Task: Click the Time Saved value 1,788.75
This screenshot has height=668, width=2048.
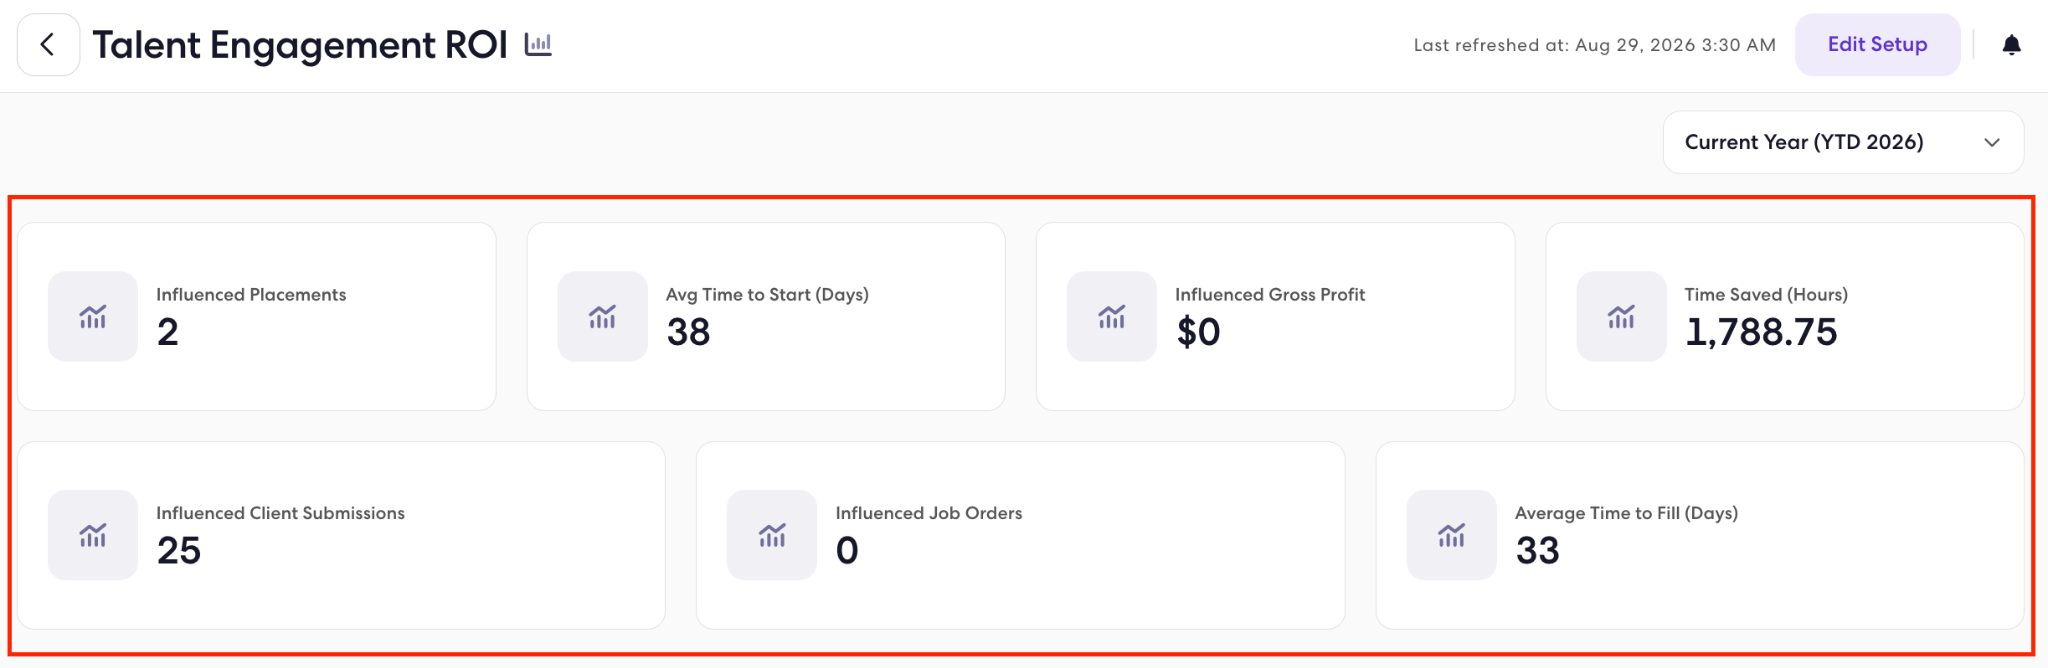Action: click(1761, 332)
